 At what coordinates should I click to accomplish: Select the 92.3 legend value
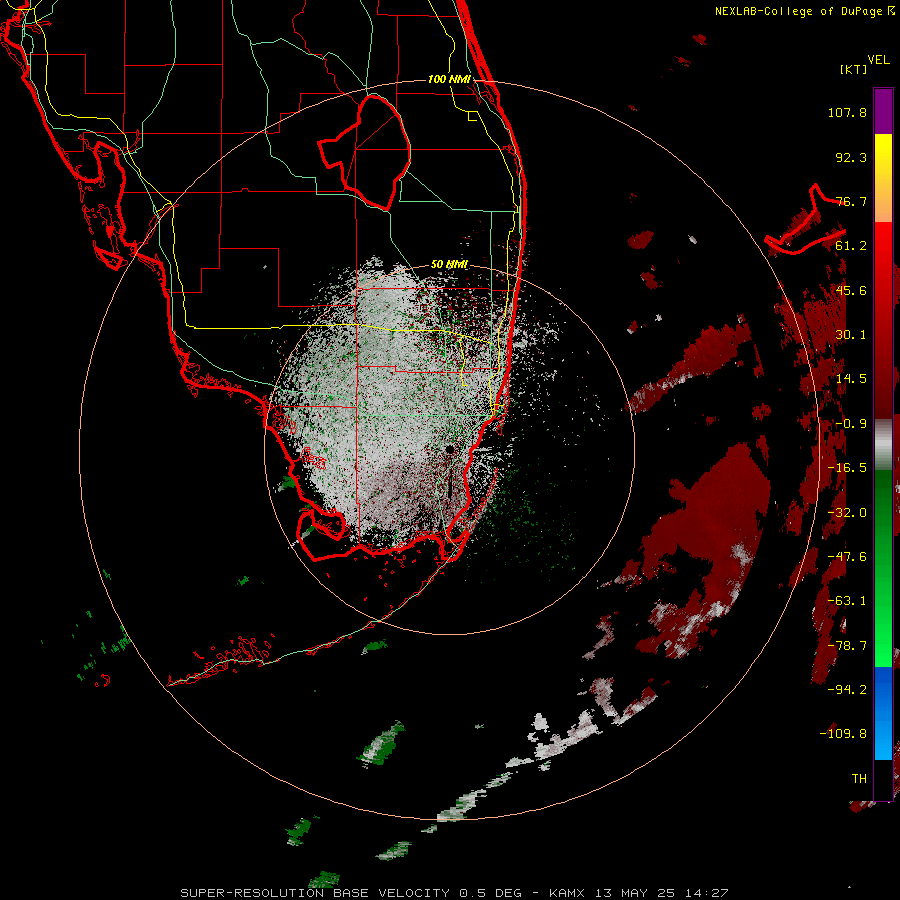(851, 157)
